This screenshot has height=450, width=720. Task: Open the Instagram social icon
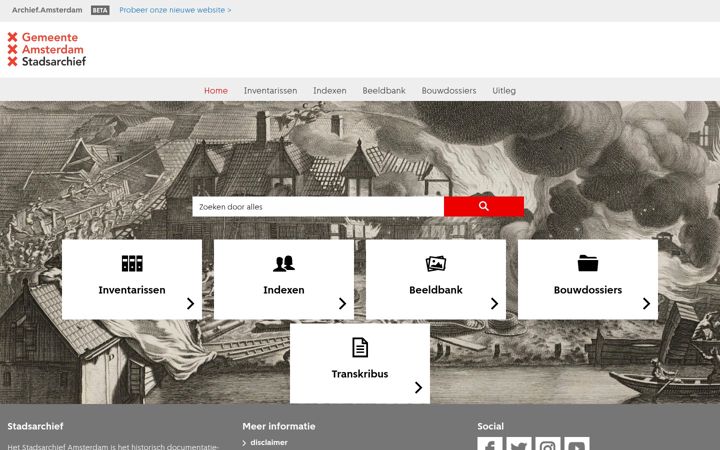tap(548, 444)
